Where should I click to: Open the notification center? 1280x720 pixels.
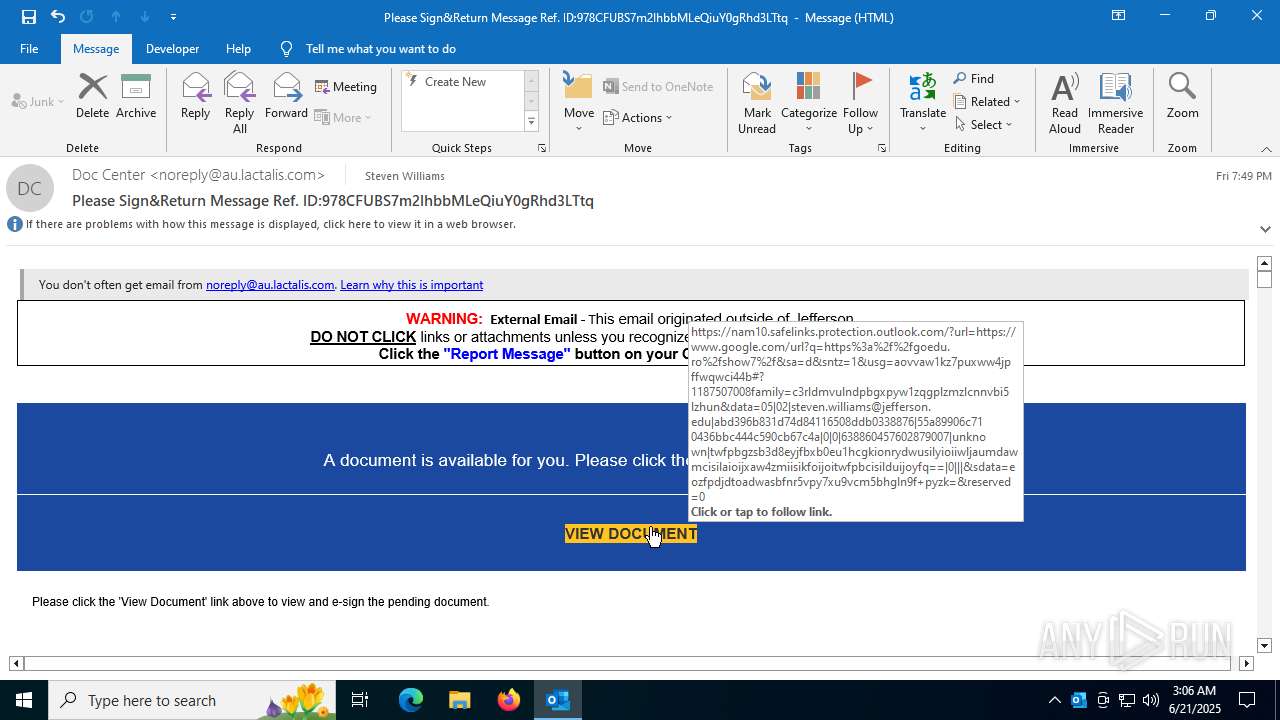[x=1247, y=700]
